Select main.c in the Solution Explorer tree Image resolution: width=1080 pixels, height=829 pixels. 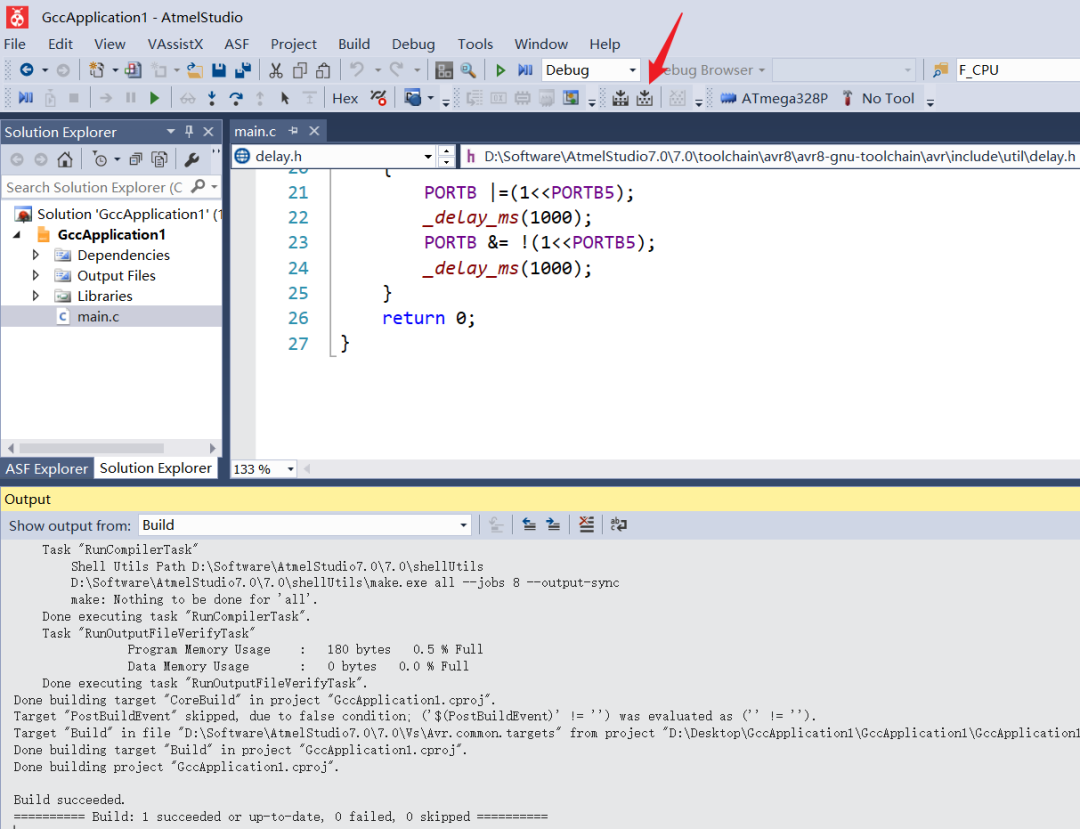(98, 317)
